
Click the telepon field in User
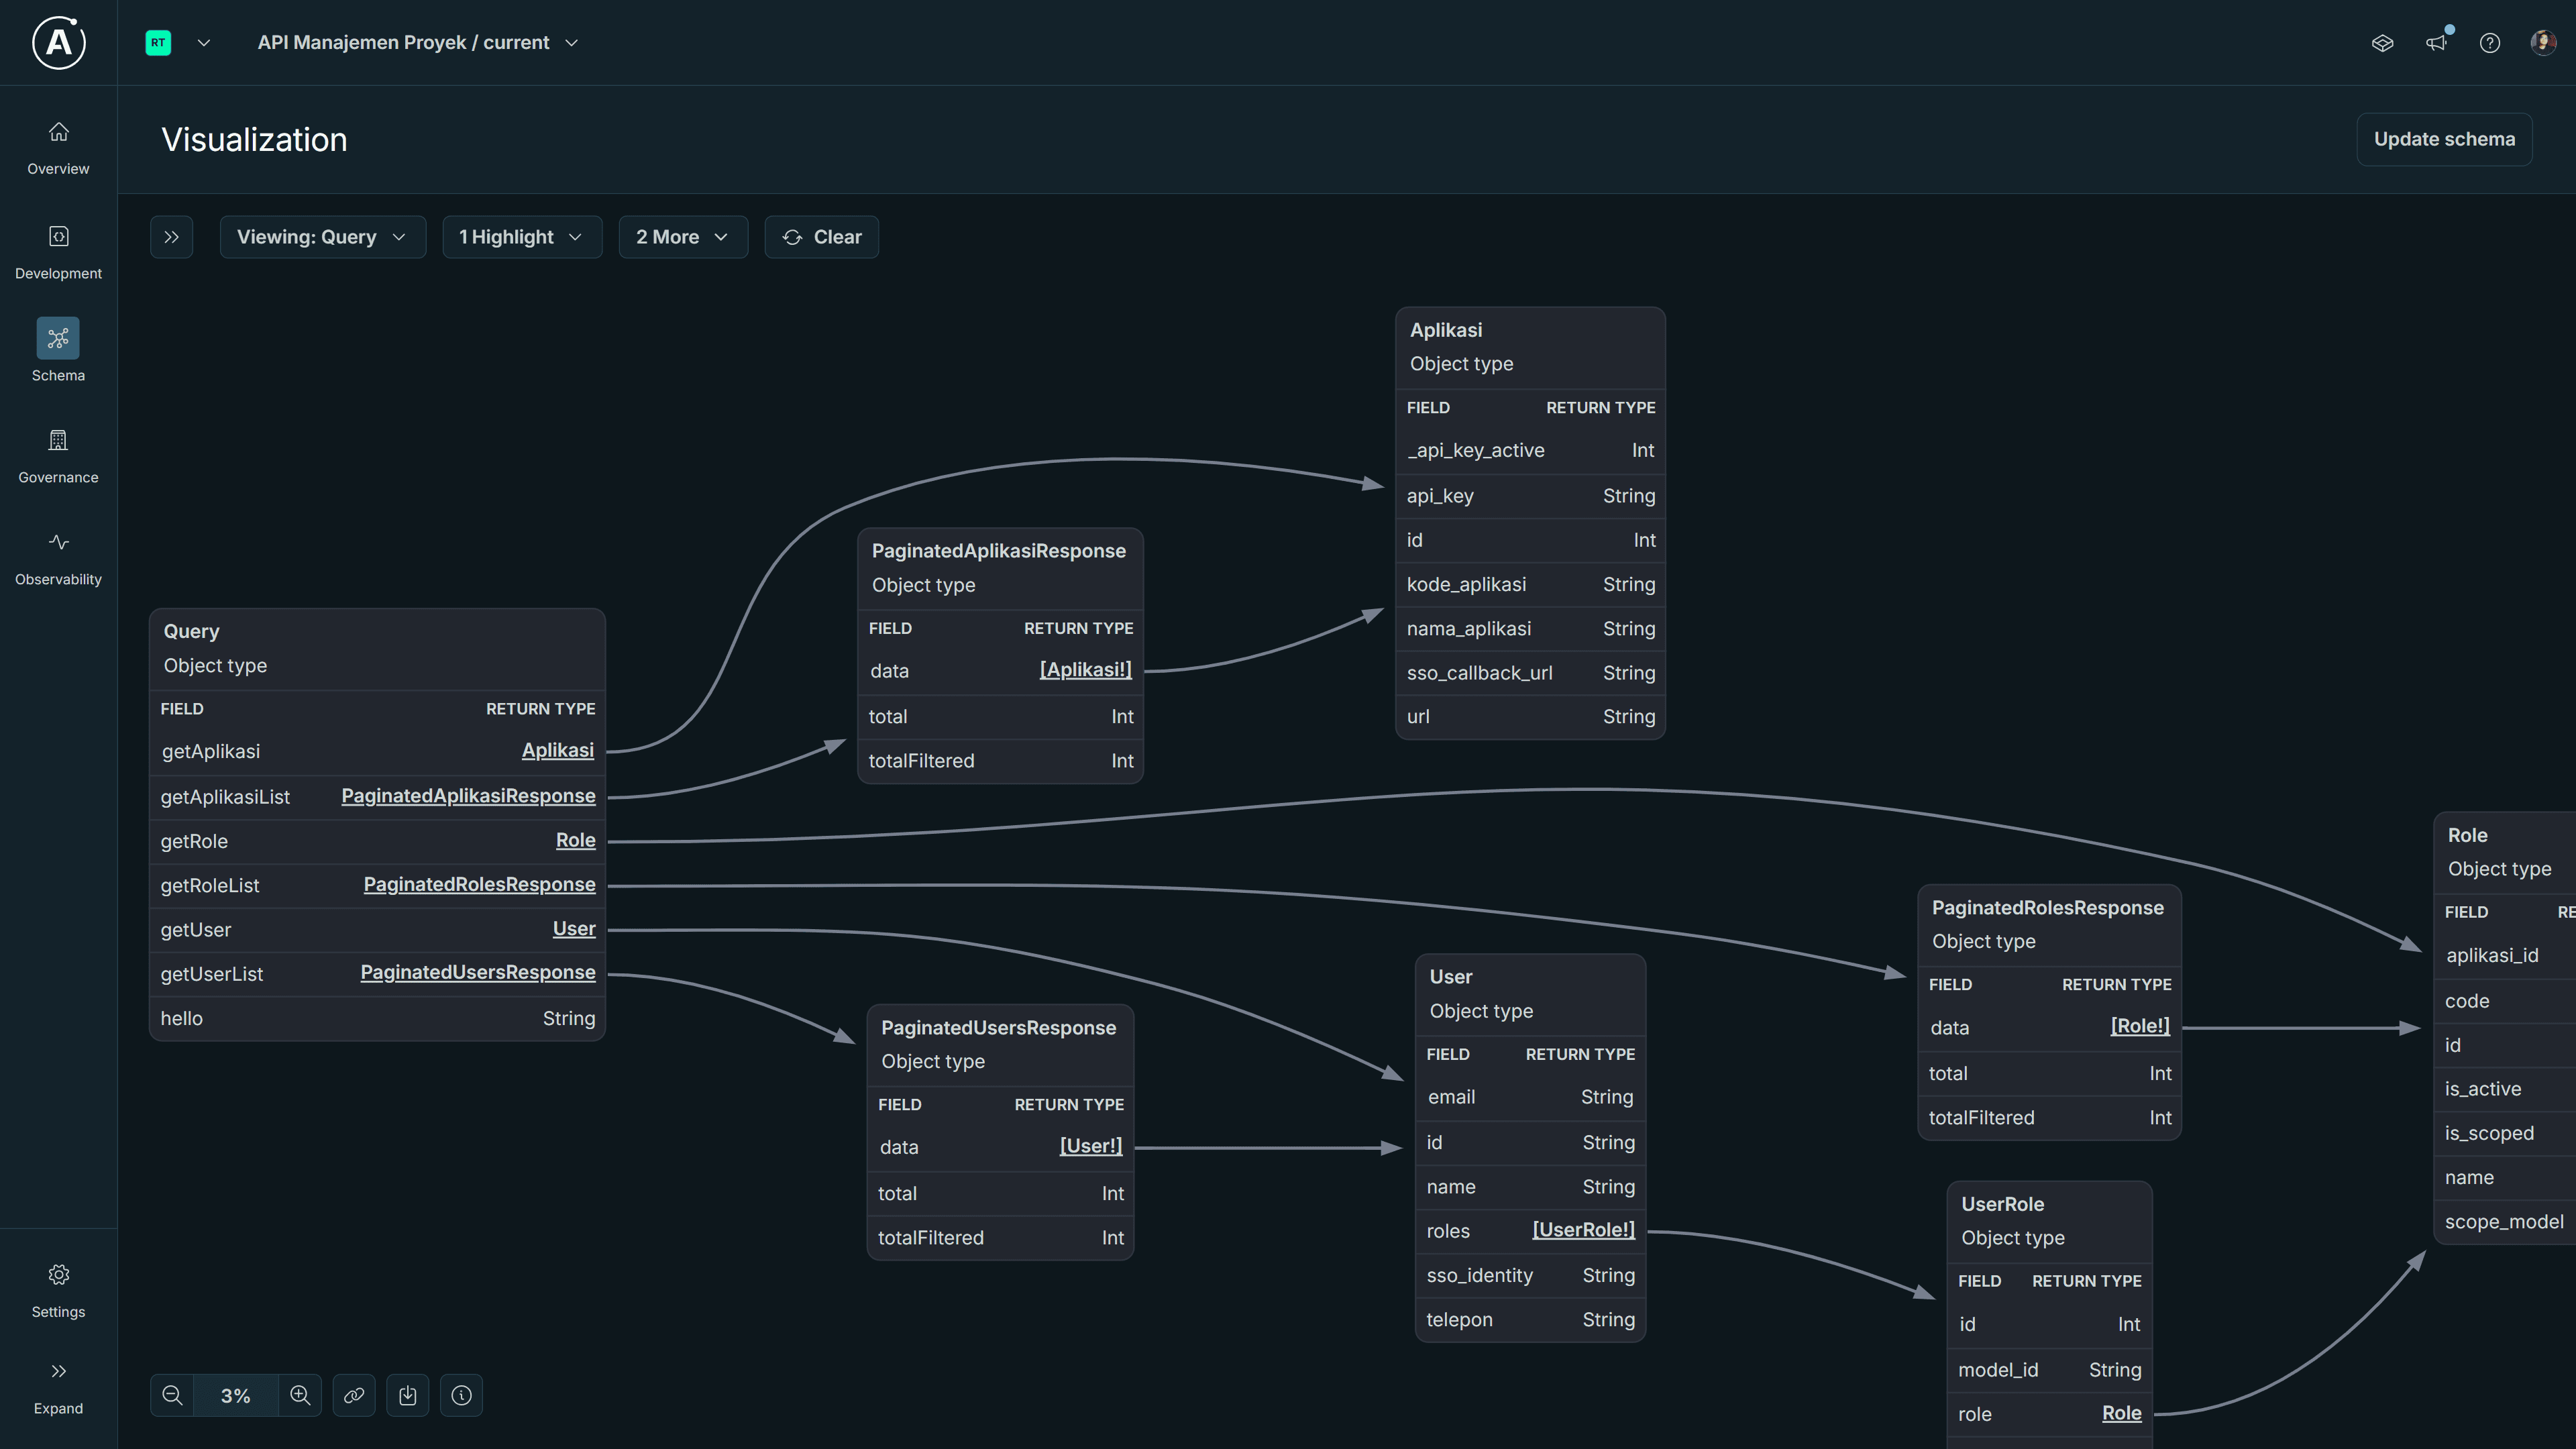click(1459, 1320)
